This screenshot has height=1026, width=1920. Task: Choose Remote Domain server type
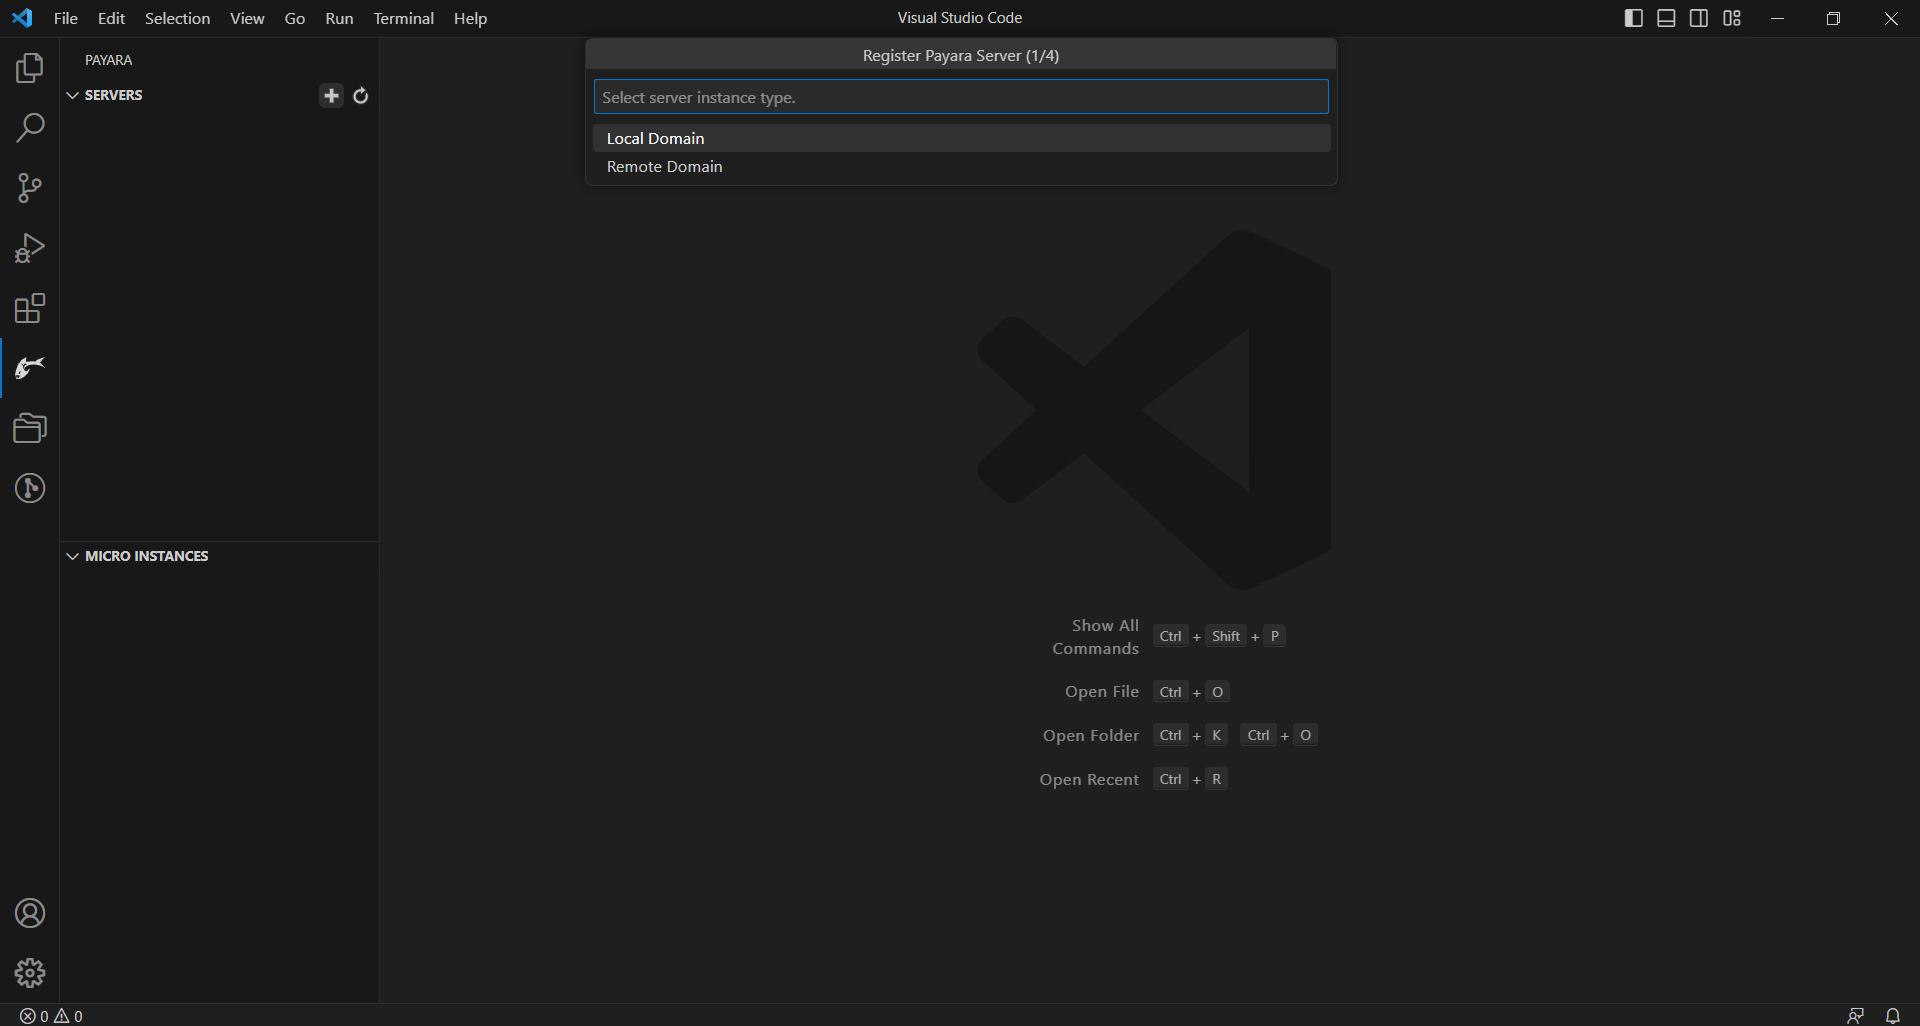tap(664, 166)
